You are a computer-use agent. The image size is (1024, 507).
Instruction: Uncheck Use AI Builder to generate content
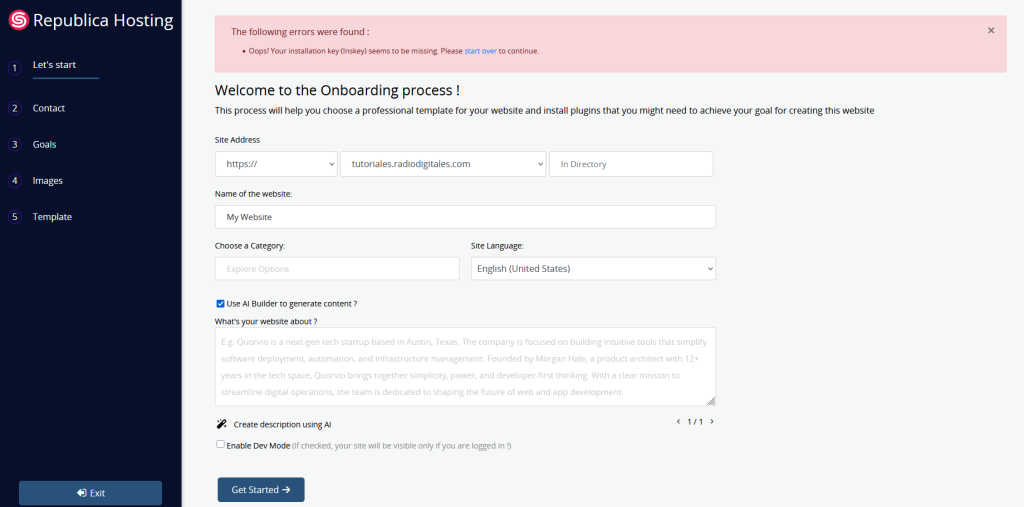(x=221, y=303)
